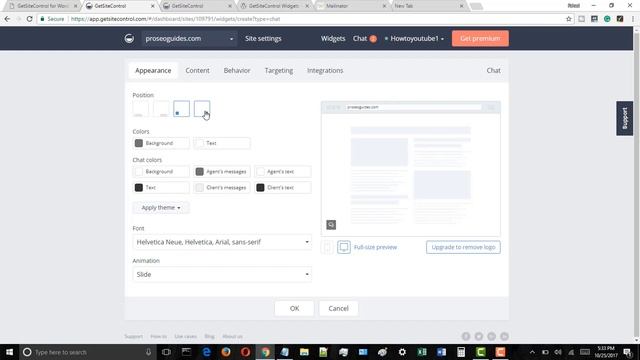The width and height of the screenshot is (640, 360).
Task: Open Word from taskbar
Action: pyautogui.click(x=441, y=352)
